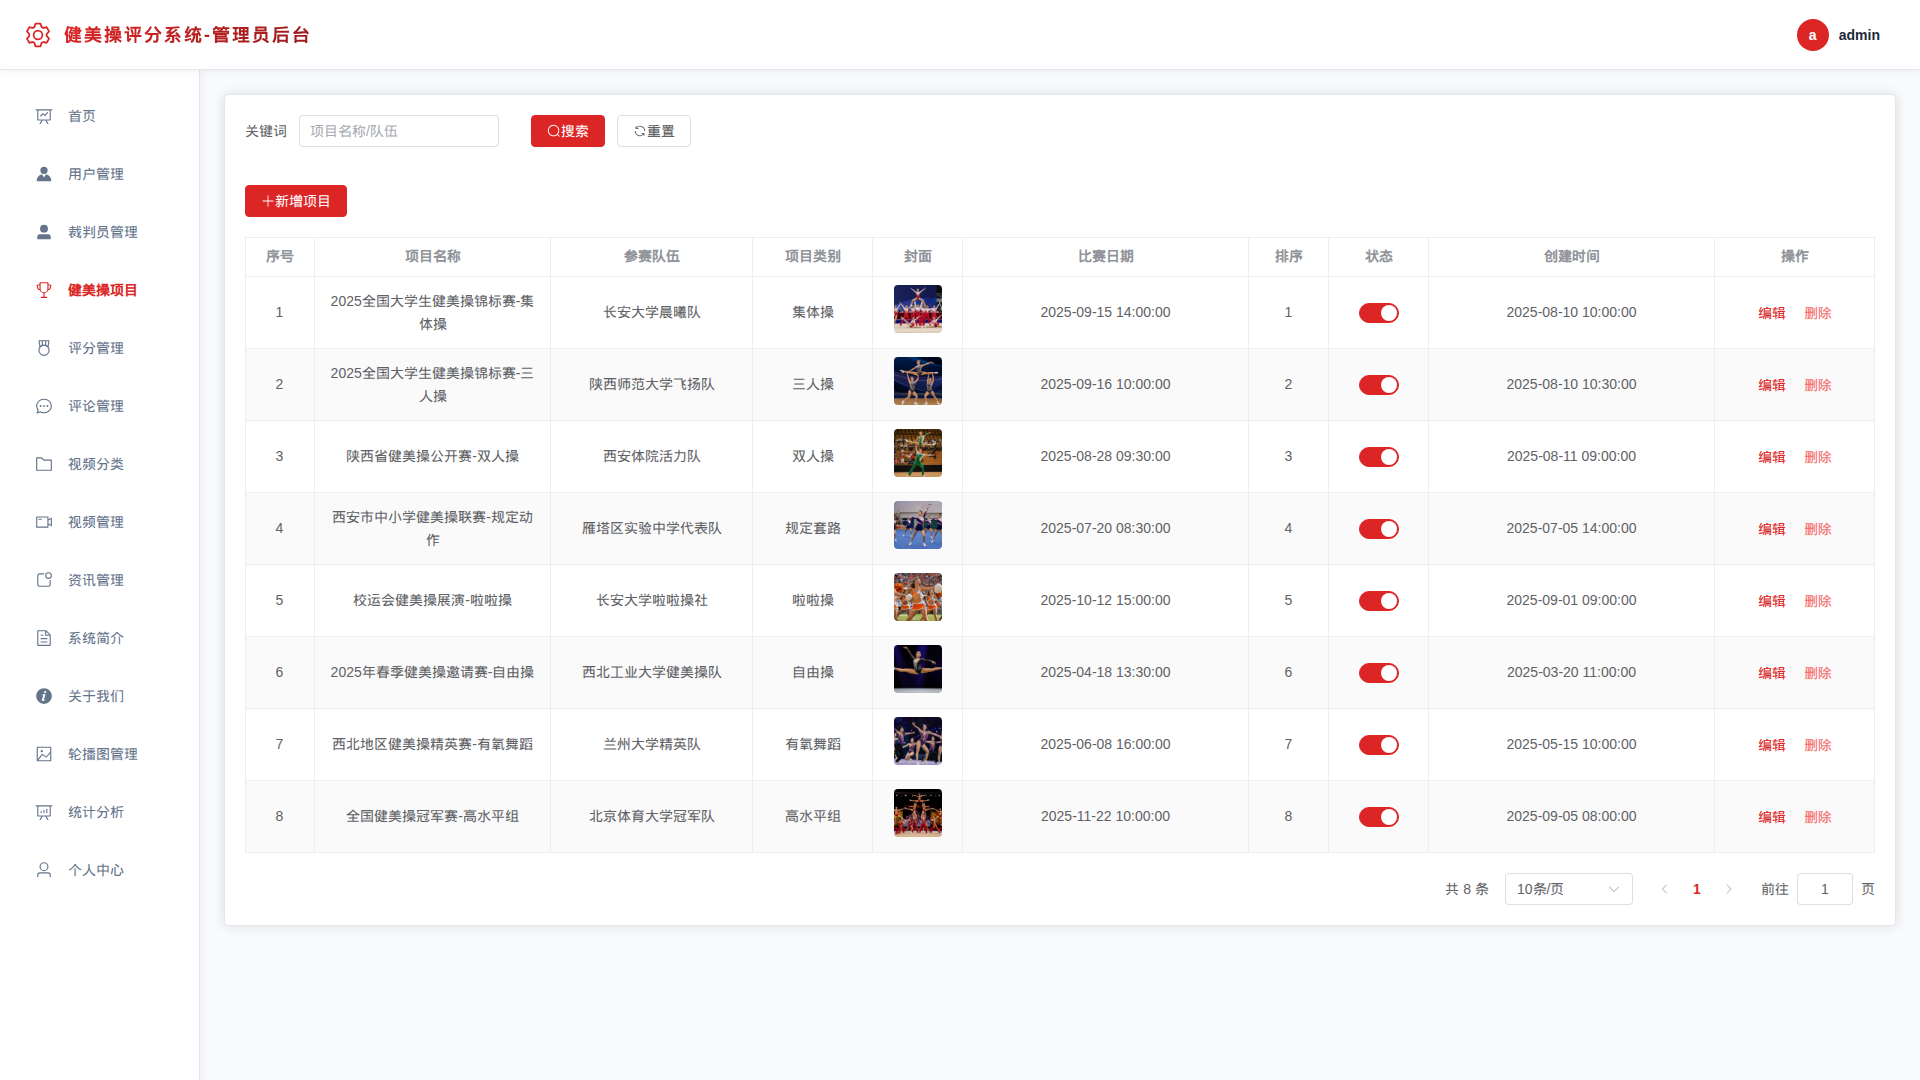Click the 重置 button
The width and height of the screenshot is (1920, 1080).
click(x=653, y=131)
